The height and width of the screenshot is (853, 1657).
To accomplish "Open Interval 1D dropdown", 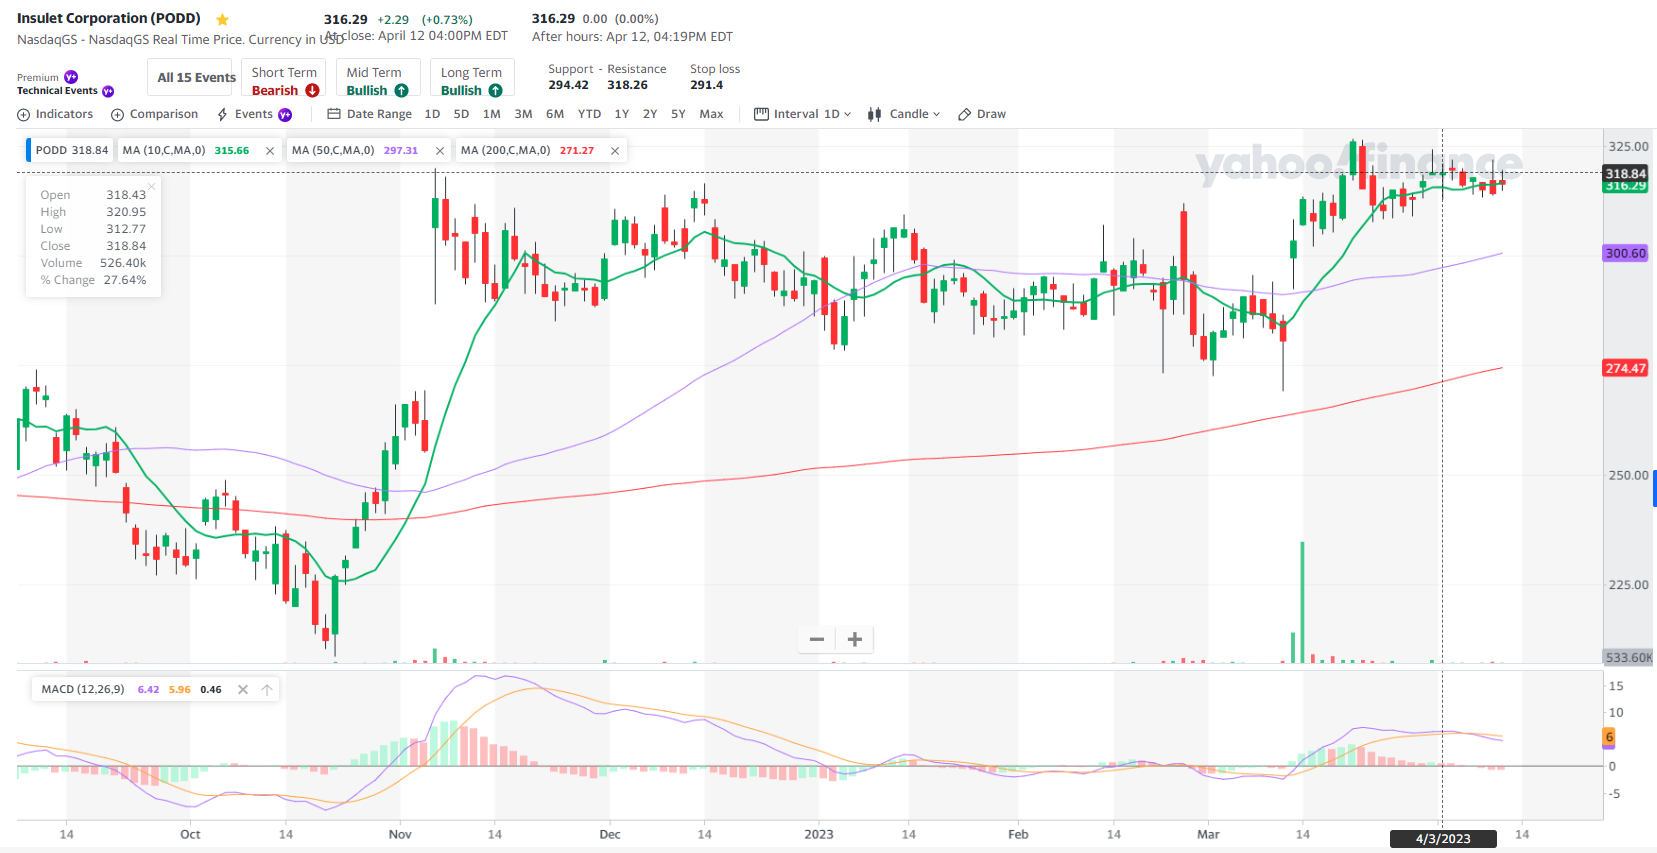I will (x=802, y=114).
